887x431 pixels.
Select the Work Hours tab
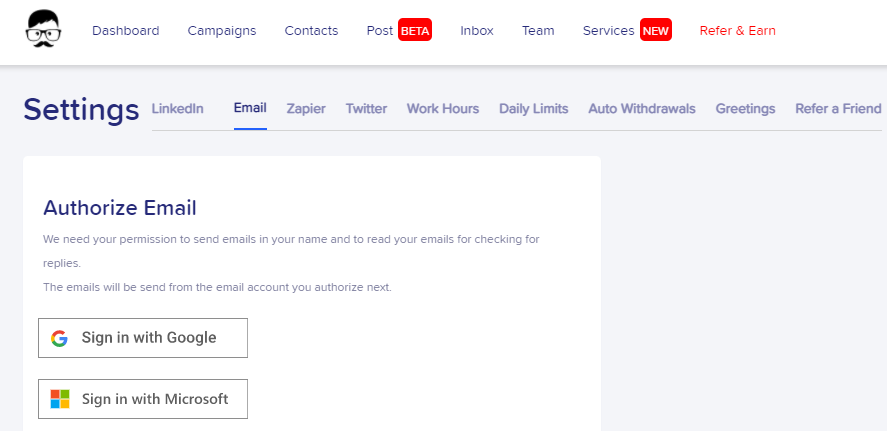(x=443, y=109)
